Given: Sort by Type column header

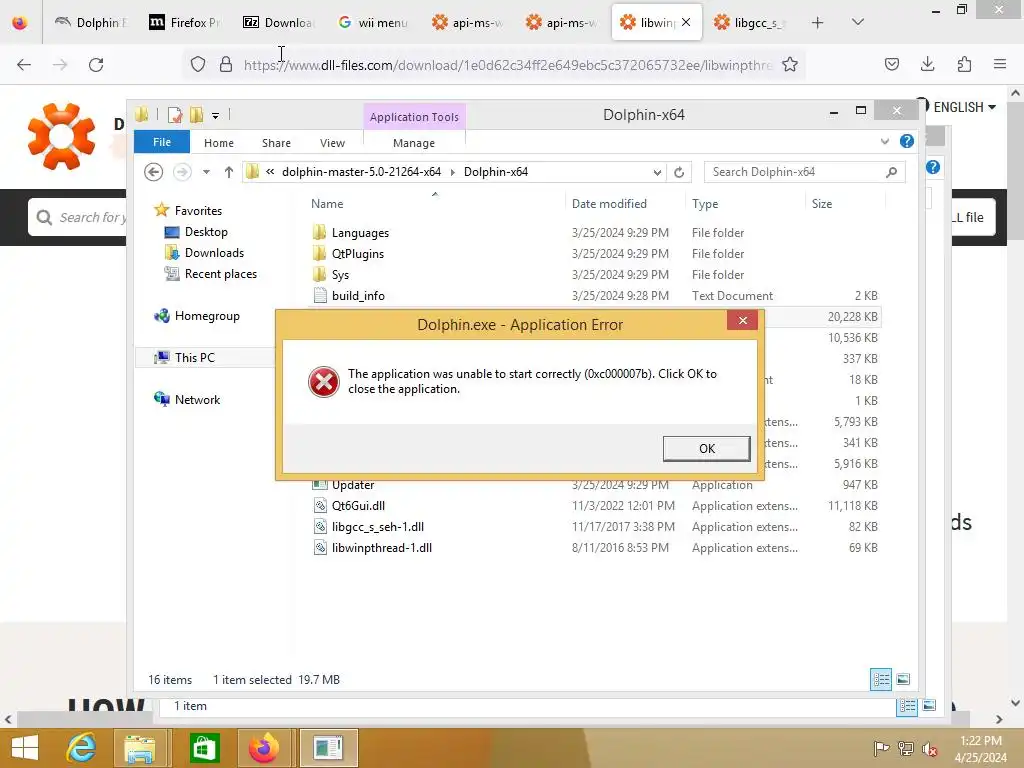Looking at the screenshot, I should point(705,204).
